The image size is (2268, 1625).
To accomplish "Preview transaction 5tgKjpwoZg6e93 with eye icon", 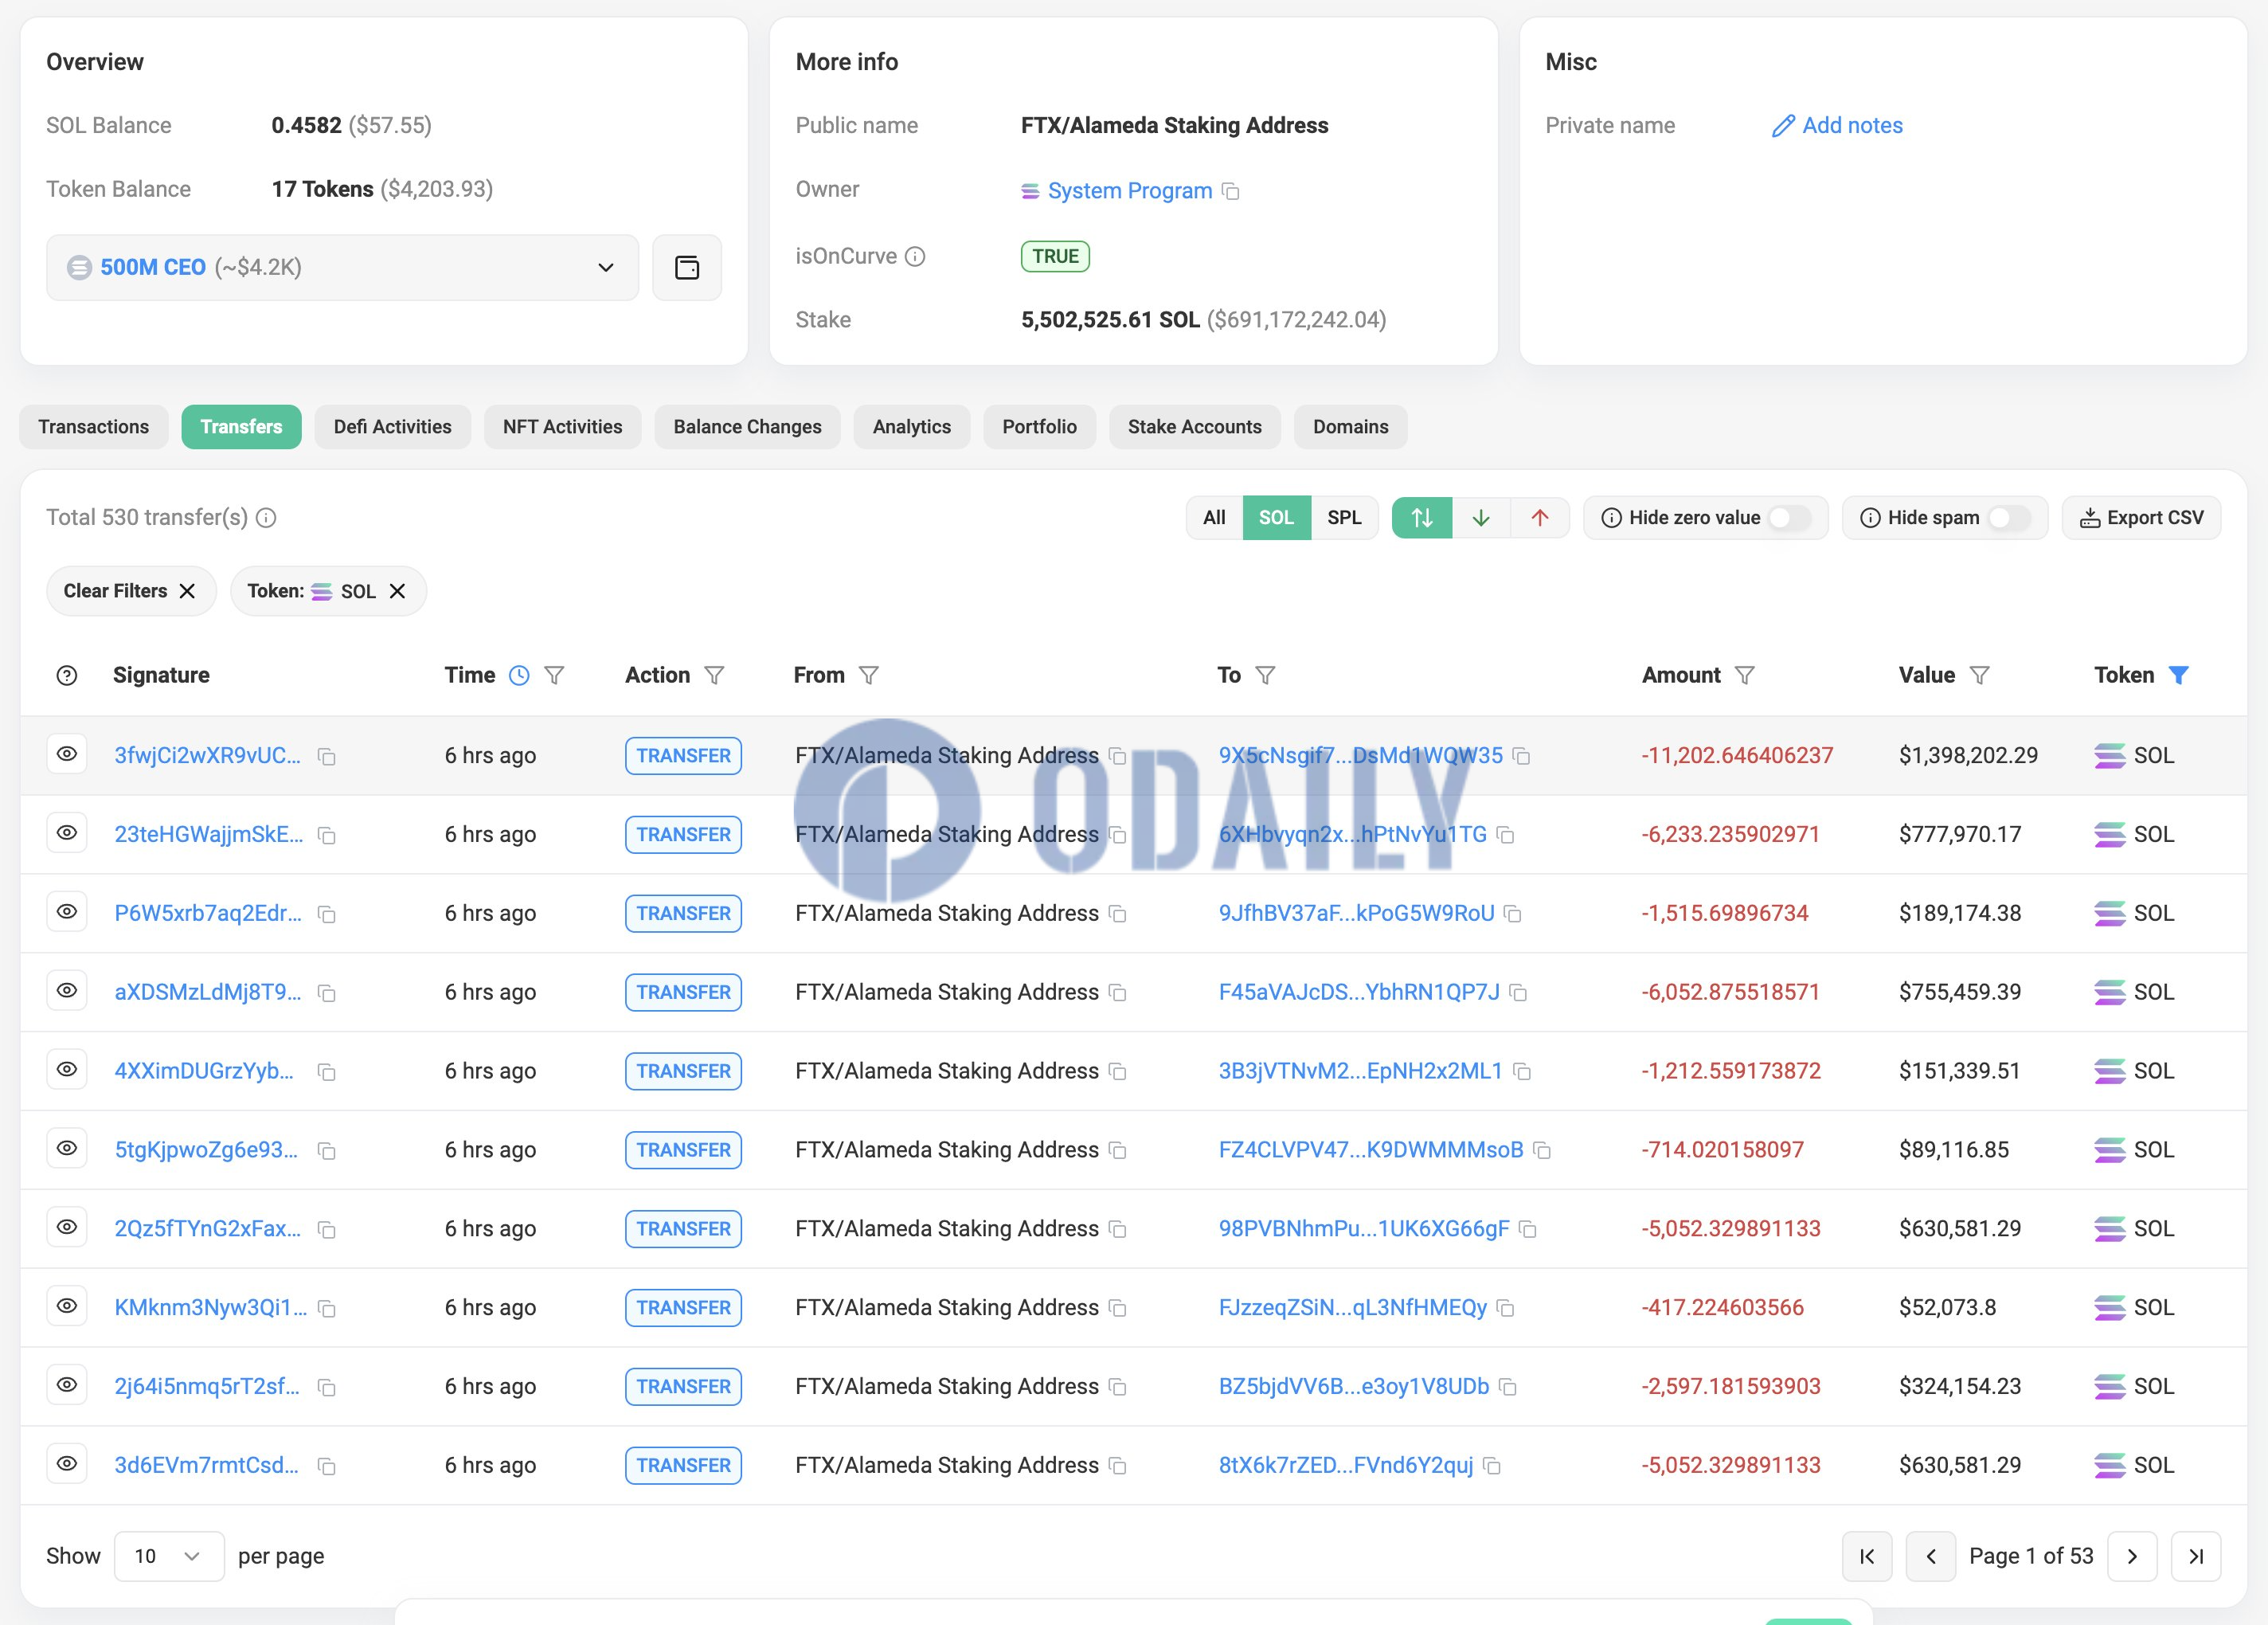I will pyautogui.click(x=67, y=1148).
